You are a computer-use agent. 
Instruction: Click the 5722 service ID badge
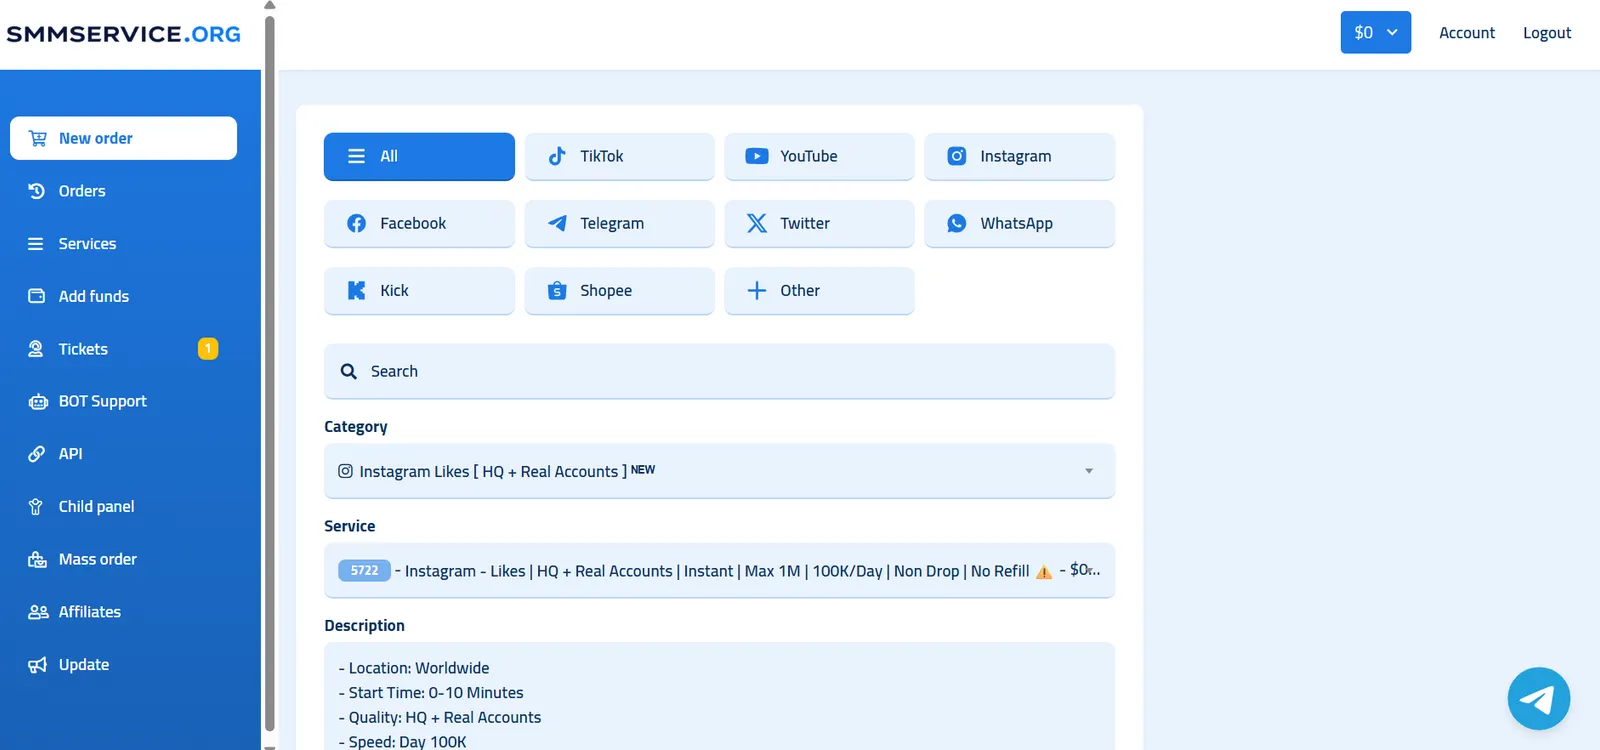[x=364, y=571]
